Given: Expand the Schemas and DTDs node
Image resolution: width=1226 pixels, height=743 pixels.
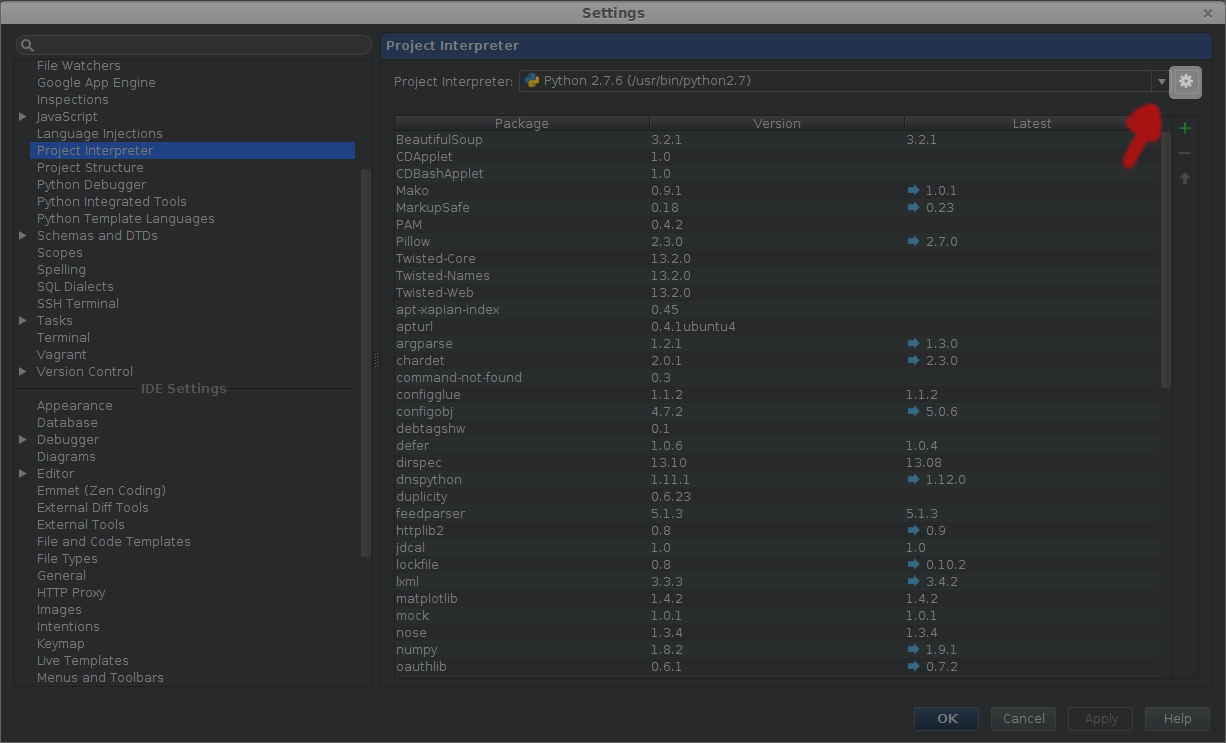Looking at the screenshot, I should pyautogui.click(x=23, y=236).
